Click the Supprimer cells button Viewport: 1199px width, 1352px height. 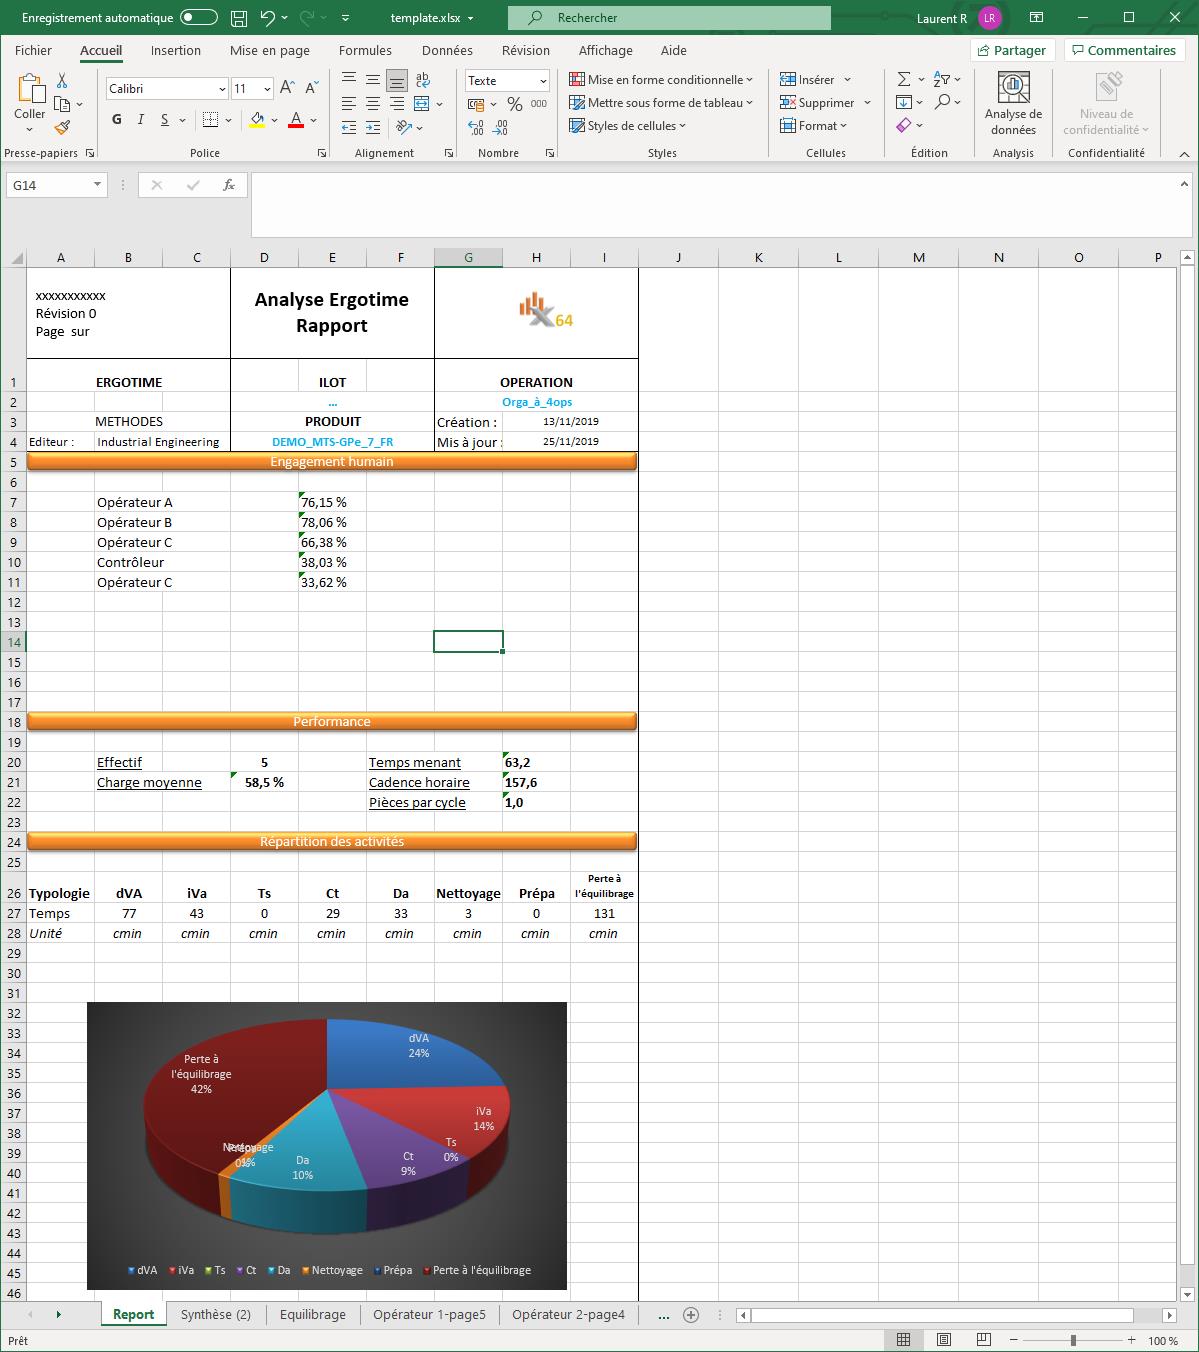[x=818, y=103]
